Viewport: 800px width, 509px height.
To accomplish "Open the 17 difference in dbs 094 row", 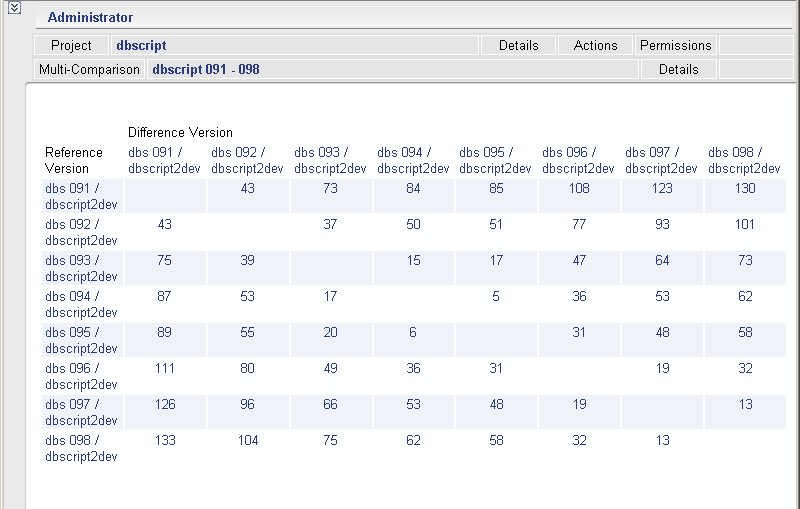I will click(330, 296).
